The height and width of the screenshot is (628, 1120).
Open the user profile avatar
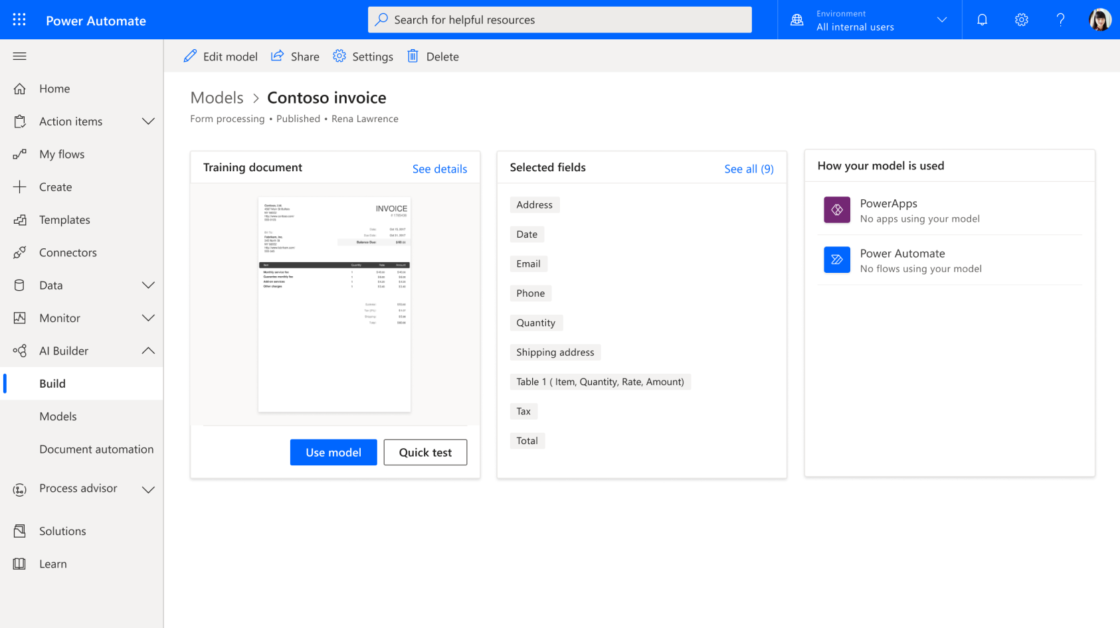pos(1099,20)
